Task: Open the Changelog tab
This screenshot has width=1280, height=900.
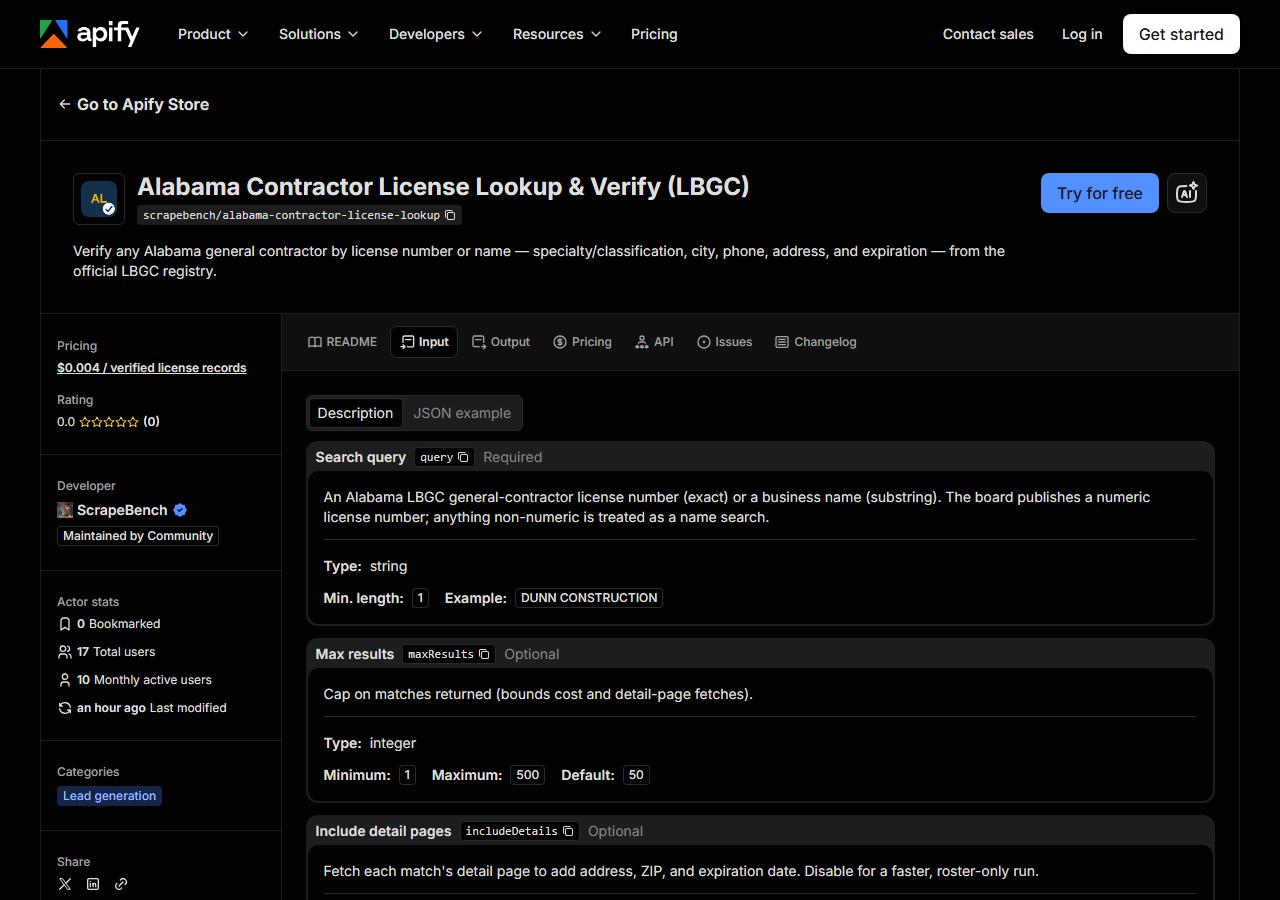Action: point(815,342)
